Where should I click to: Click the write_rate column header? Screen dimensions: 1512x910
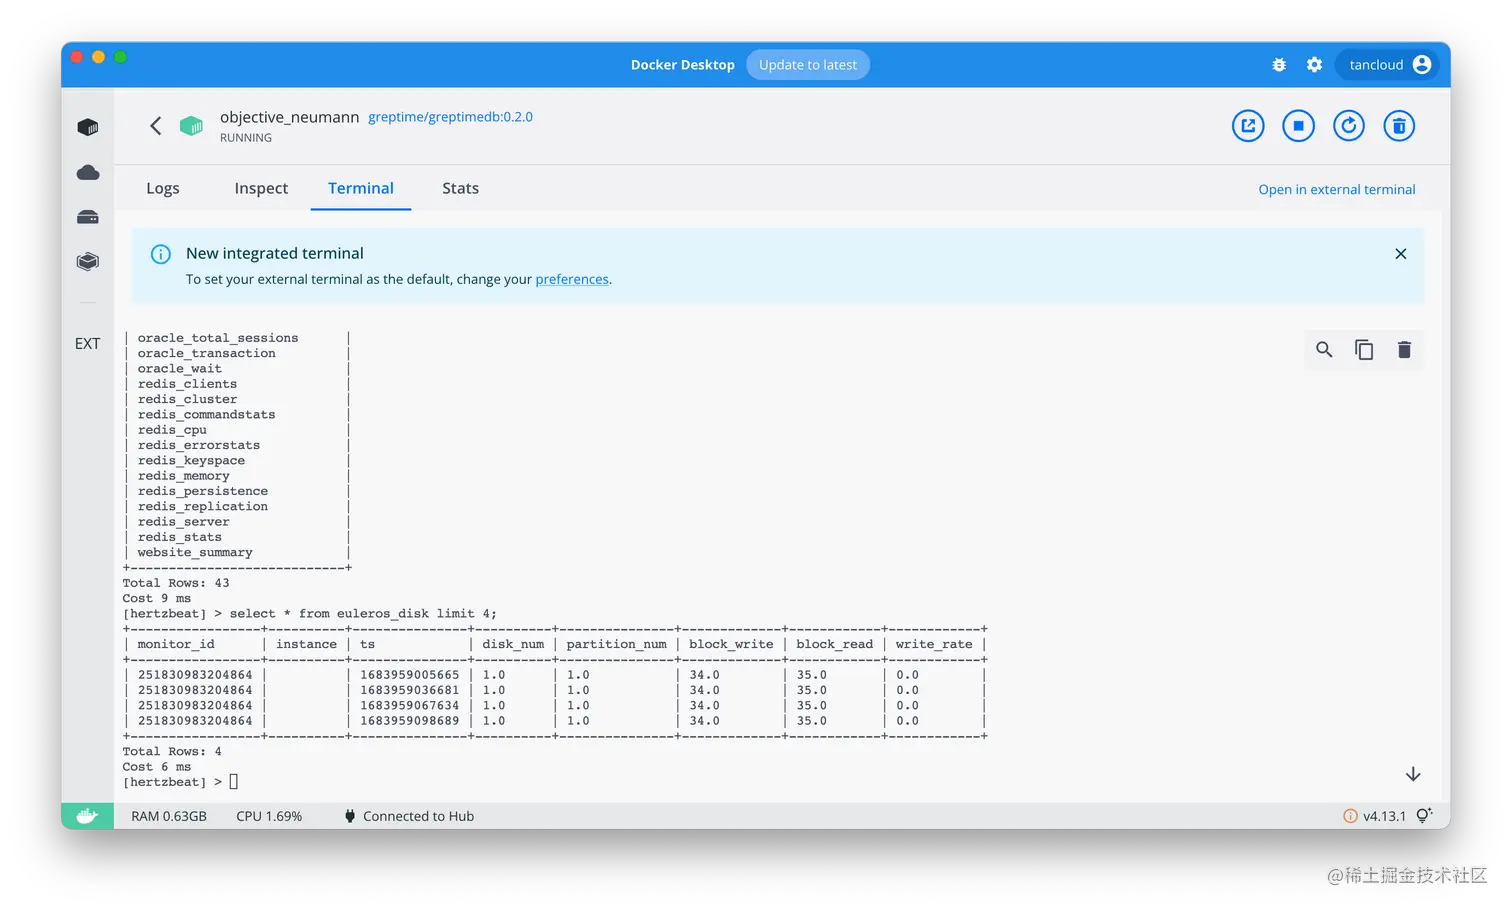(934, 644)
